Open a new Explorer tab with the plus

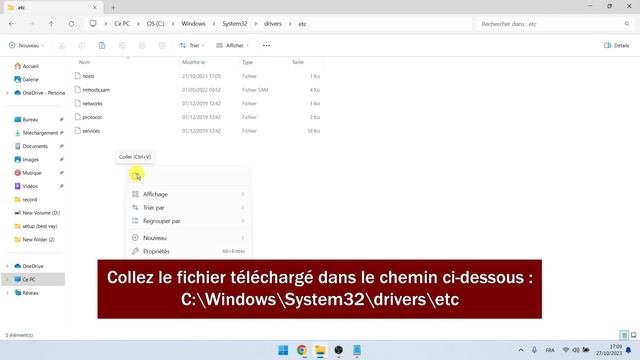113,7
